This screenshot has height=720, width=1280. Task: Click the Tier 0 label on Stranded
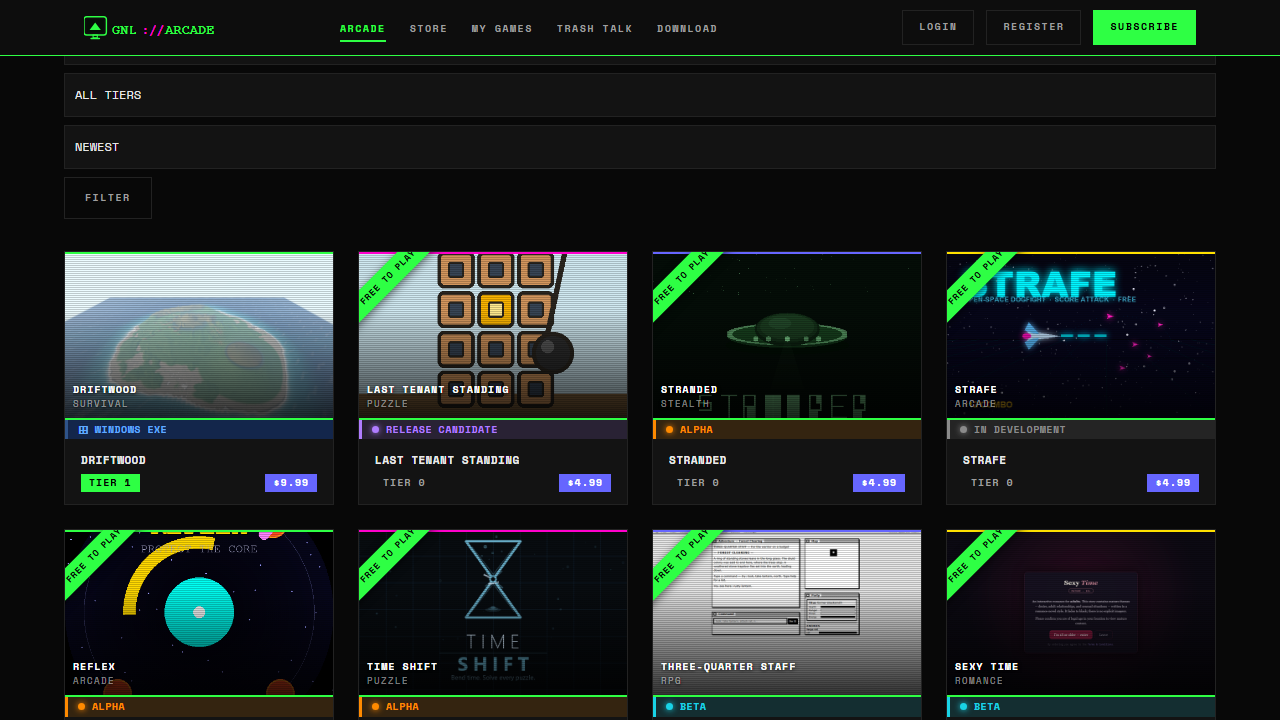click(698, 483)
